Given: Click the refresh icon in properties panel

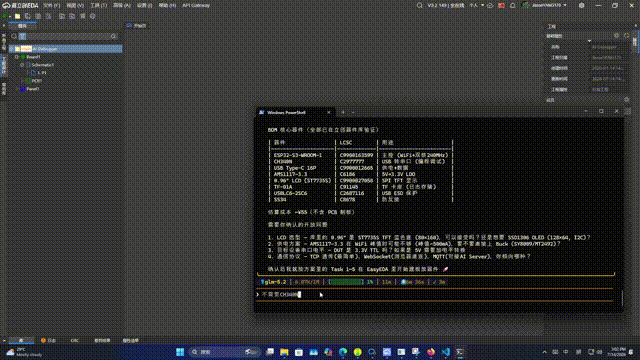Looking at the screenshot, I should click(x=627, y=36).
